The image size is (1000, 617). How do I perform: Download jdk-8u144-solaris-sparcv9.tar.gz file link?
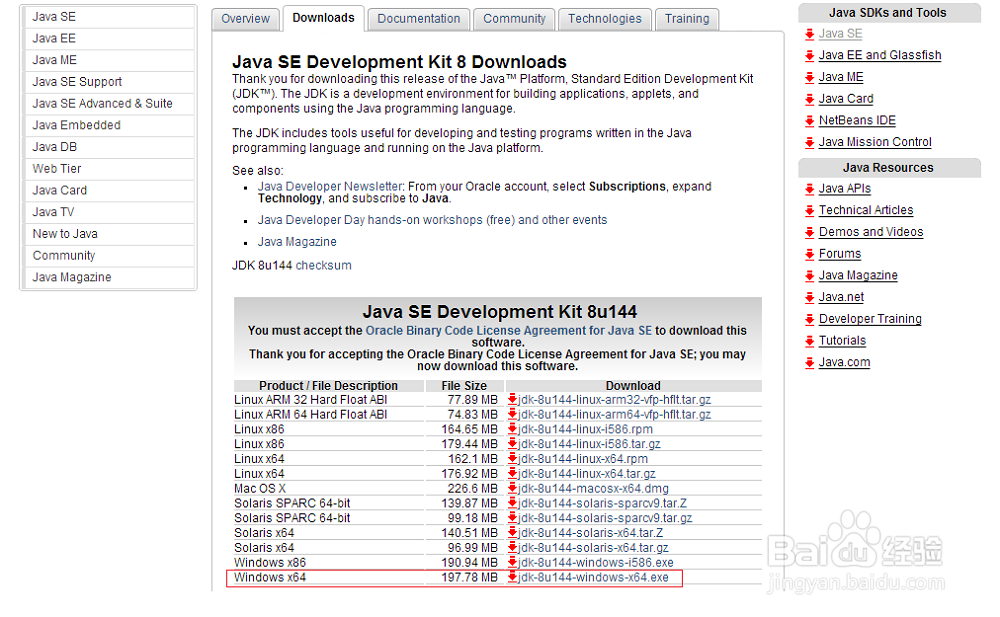coord(605,517)
